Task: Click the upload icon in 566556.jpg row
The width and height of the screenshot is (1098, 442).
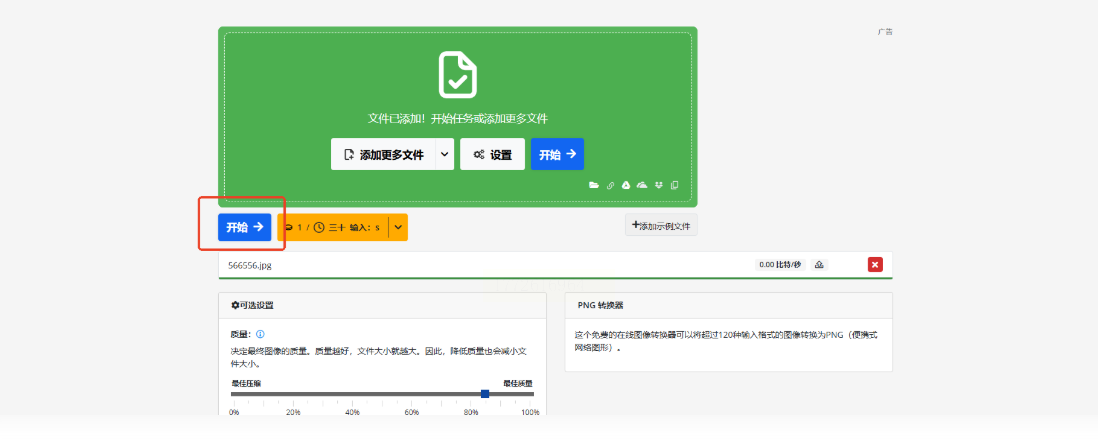Action: click(819, 265)
